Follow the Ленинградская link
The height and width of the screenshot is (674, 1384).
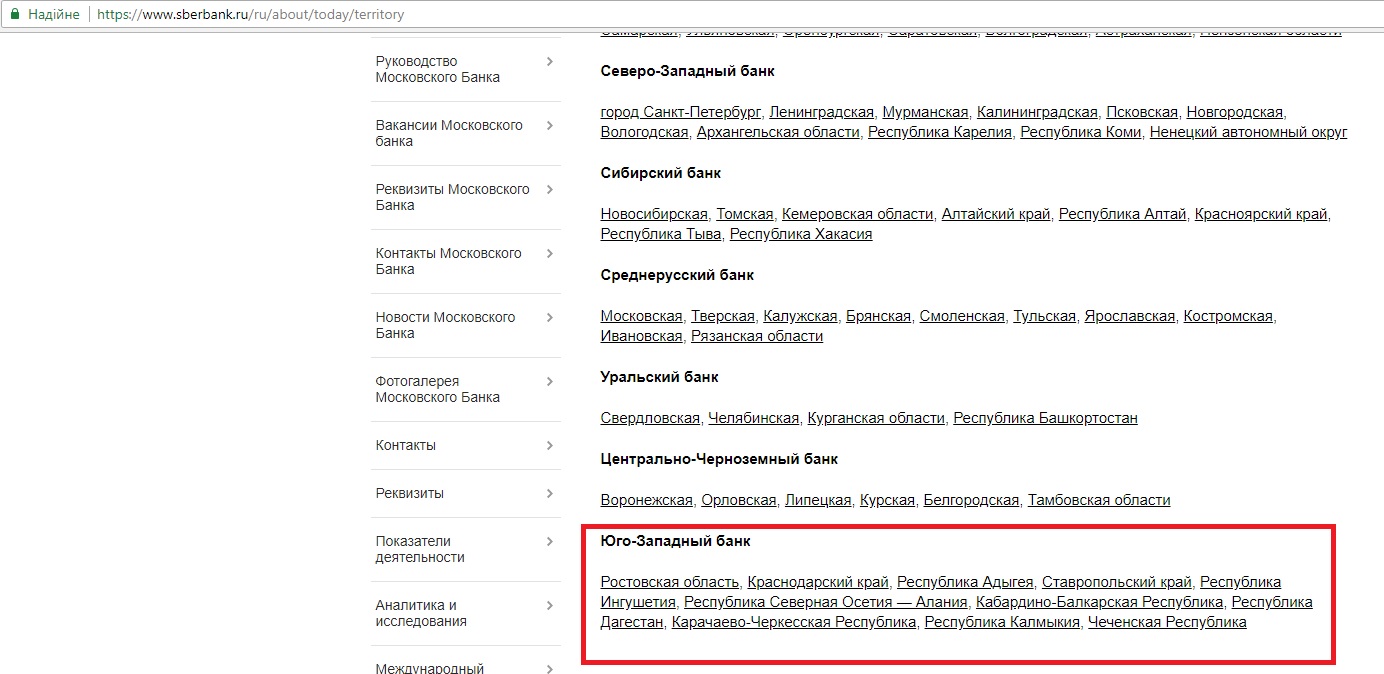pyautogui.click(x=822, y=112)
